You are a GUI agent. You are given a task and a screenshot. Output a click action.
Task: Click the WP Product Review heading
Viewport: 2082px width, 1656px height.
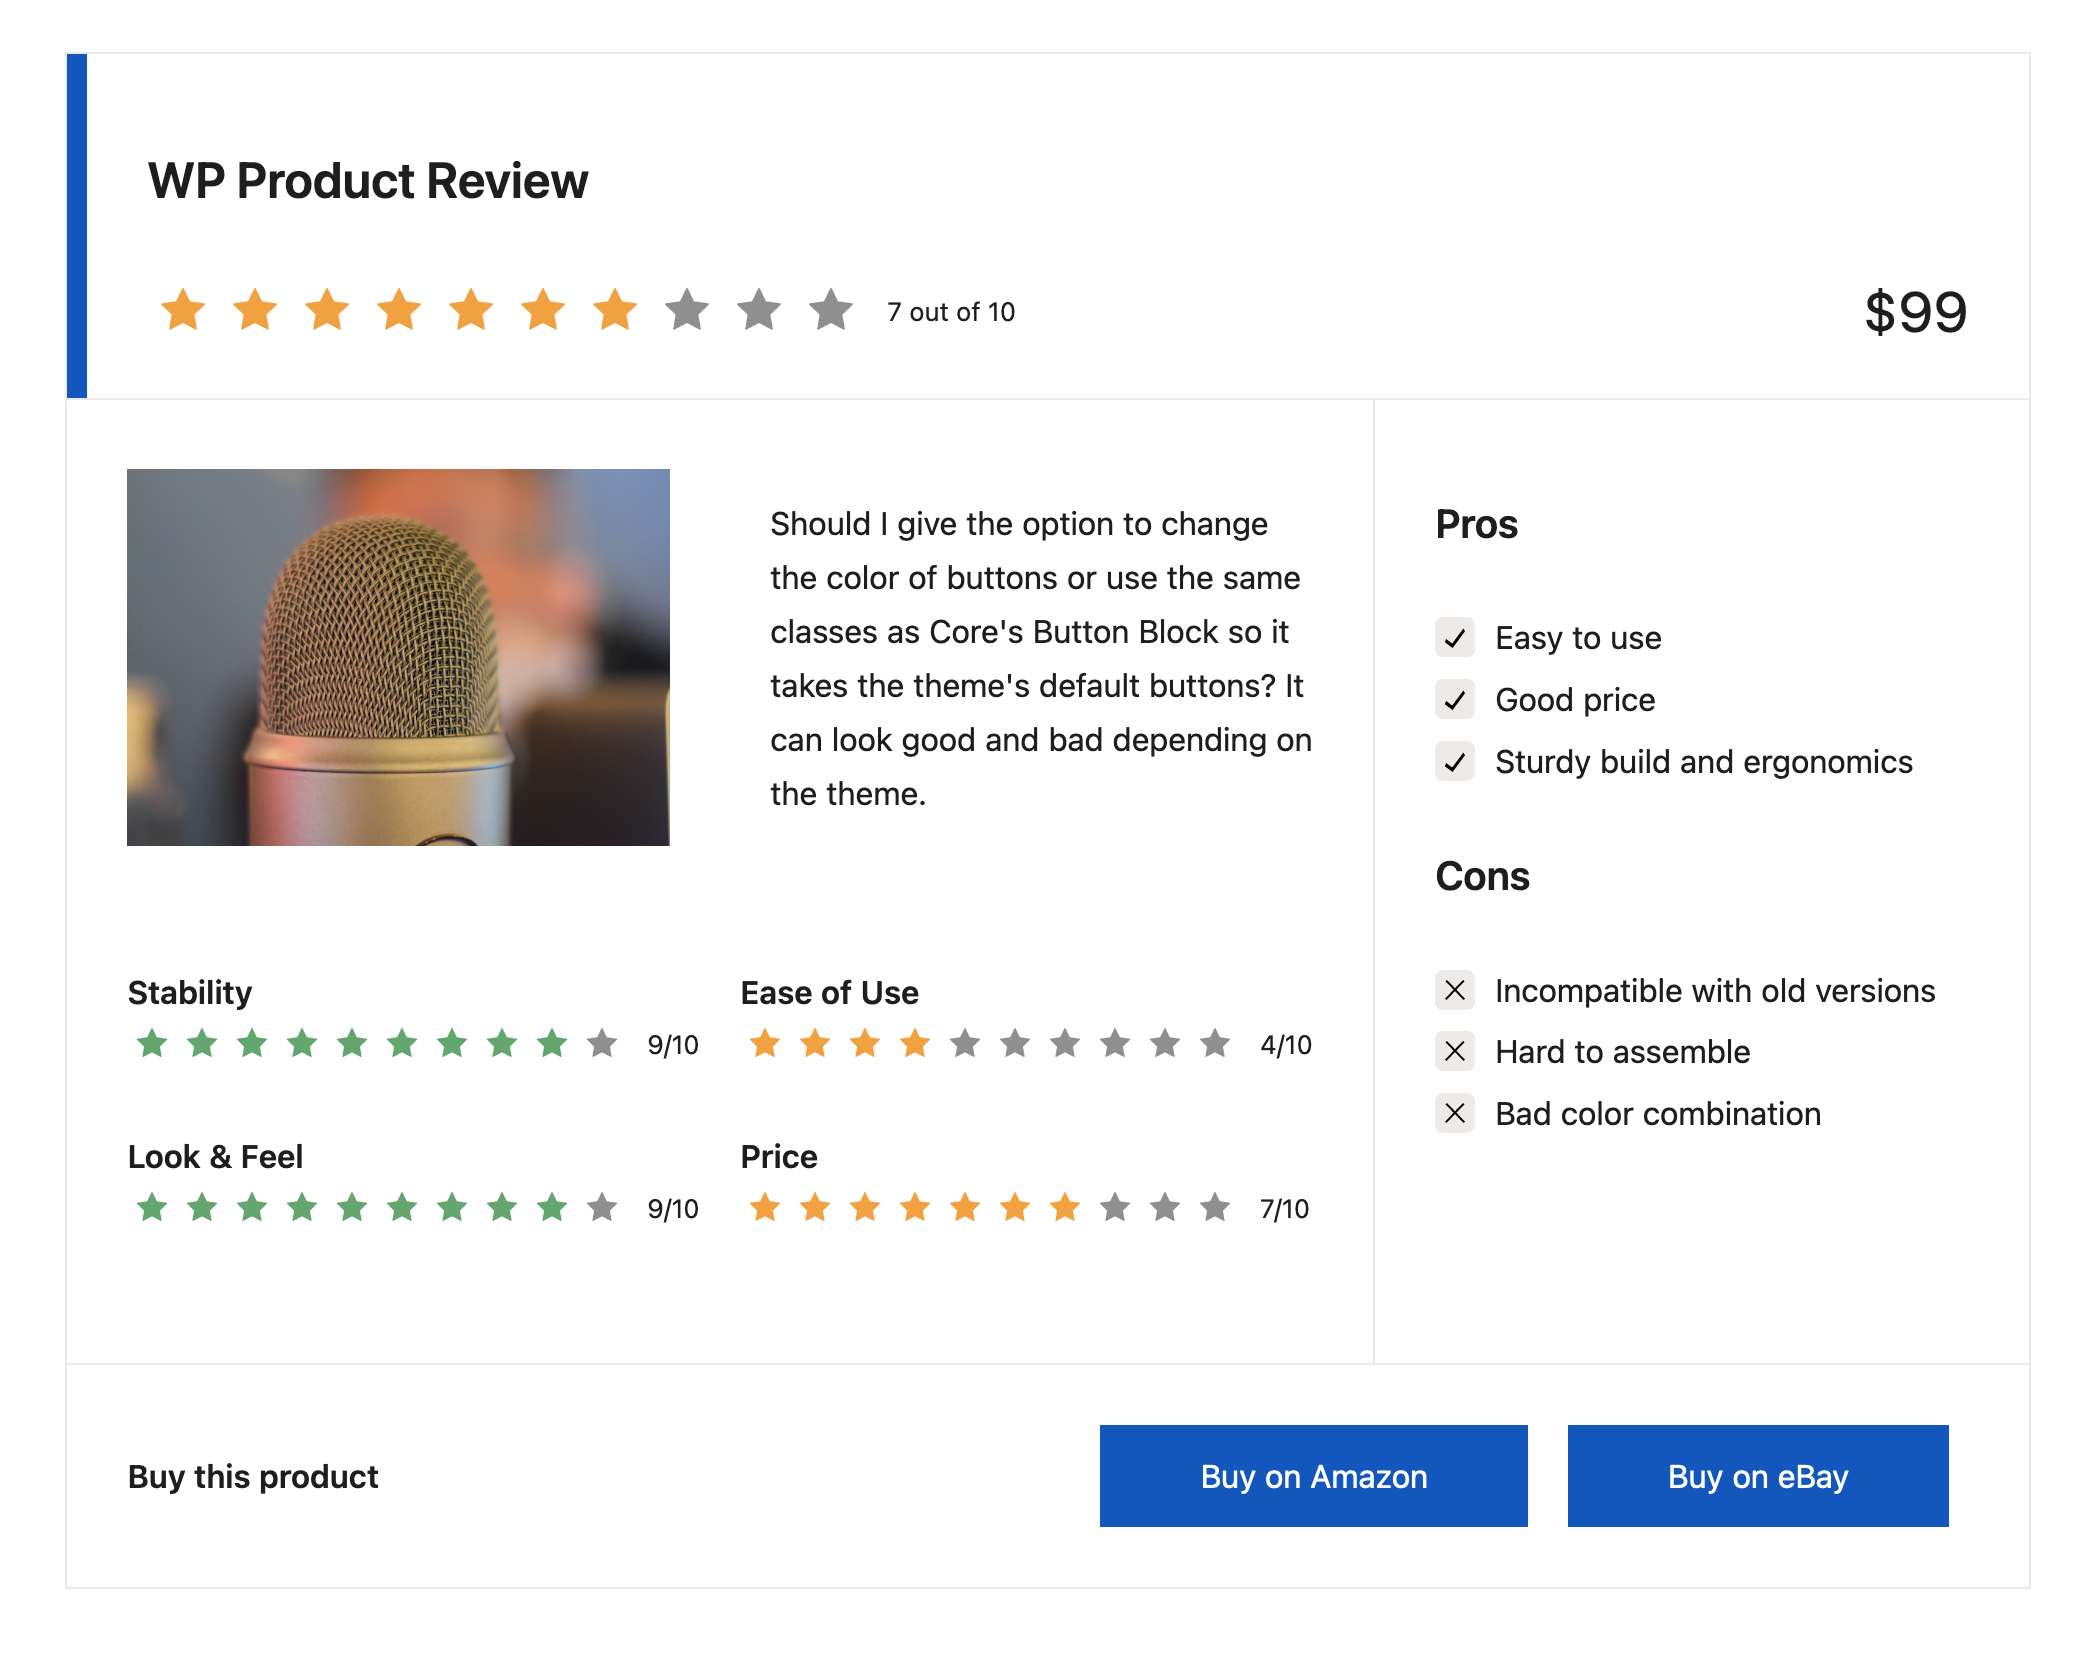coord(367,180)
